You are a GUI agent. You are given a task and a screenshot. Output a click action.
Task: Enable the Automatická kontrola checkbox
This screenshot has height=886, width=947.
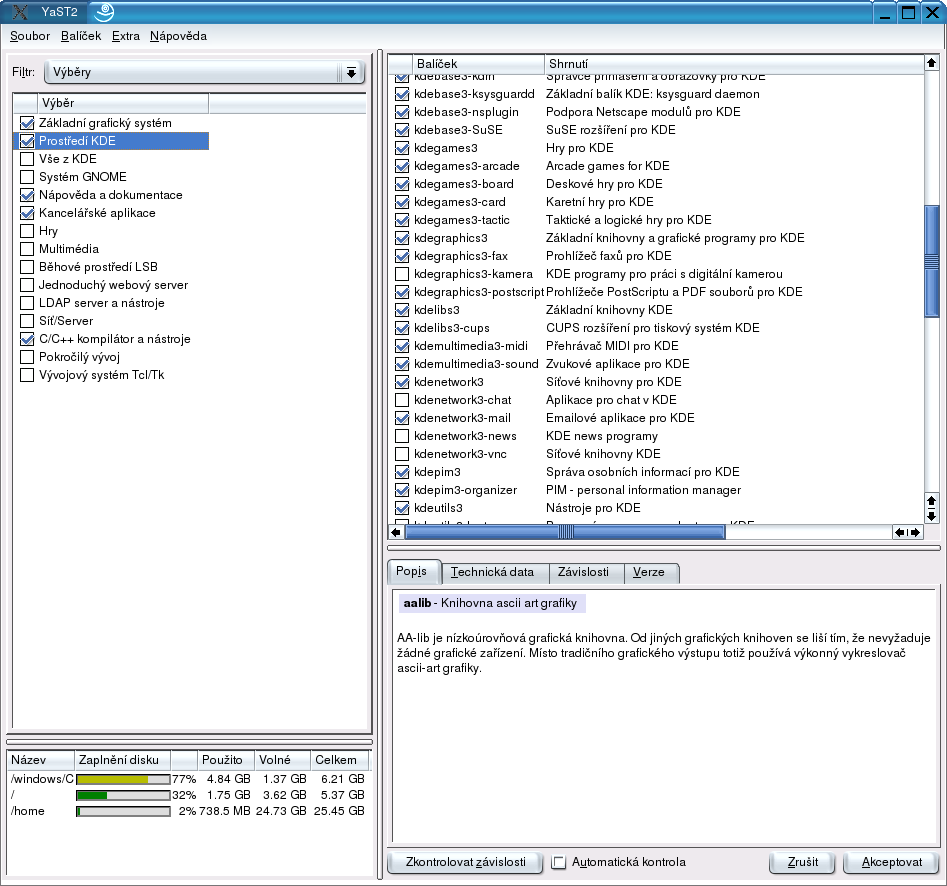pos(559,862)
